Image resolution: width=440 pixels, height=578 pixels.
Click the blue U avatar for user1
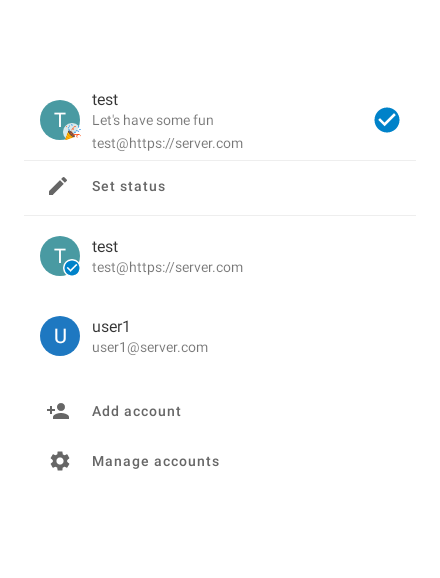(x=60, y=336)
